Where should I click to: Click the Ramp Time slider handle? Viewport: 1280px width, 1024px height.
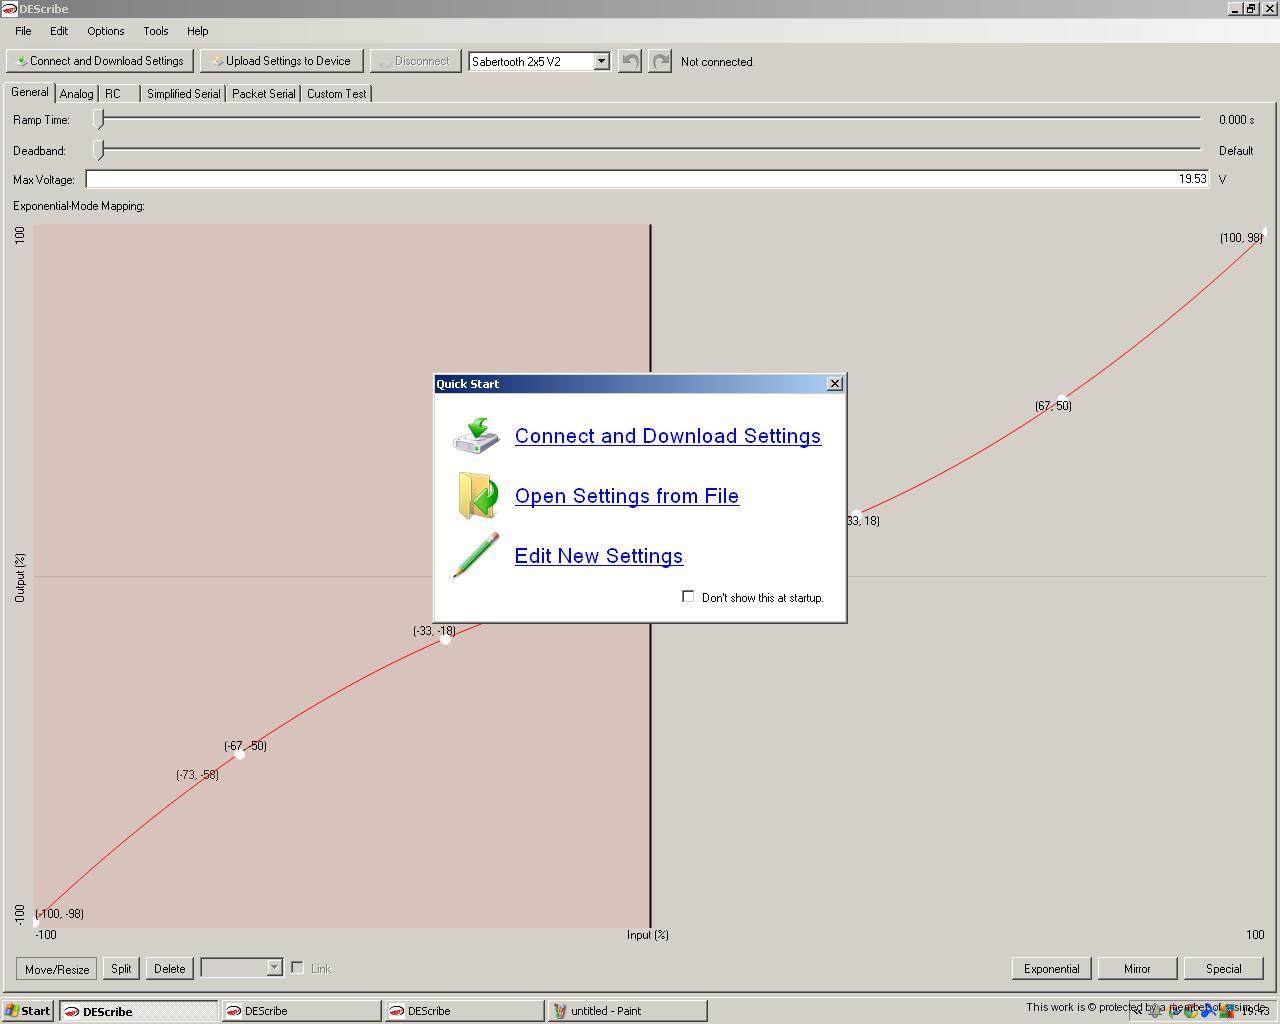99,119
